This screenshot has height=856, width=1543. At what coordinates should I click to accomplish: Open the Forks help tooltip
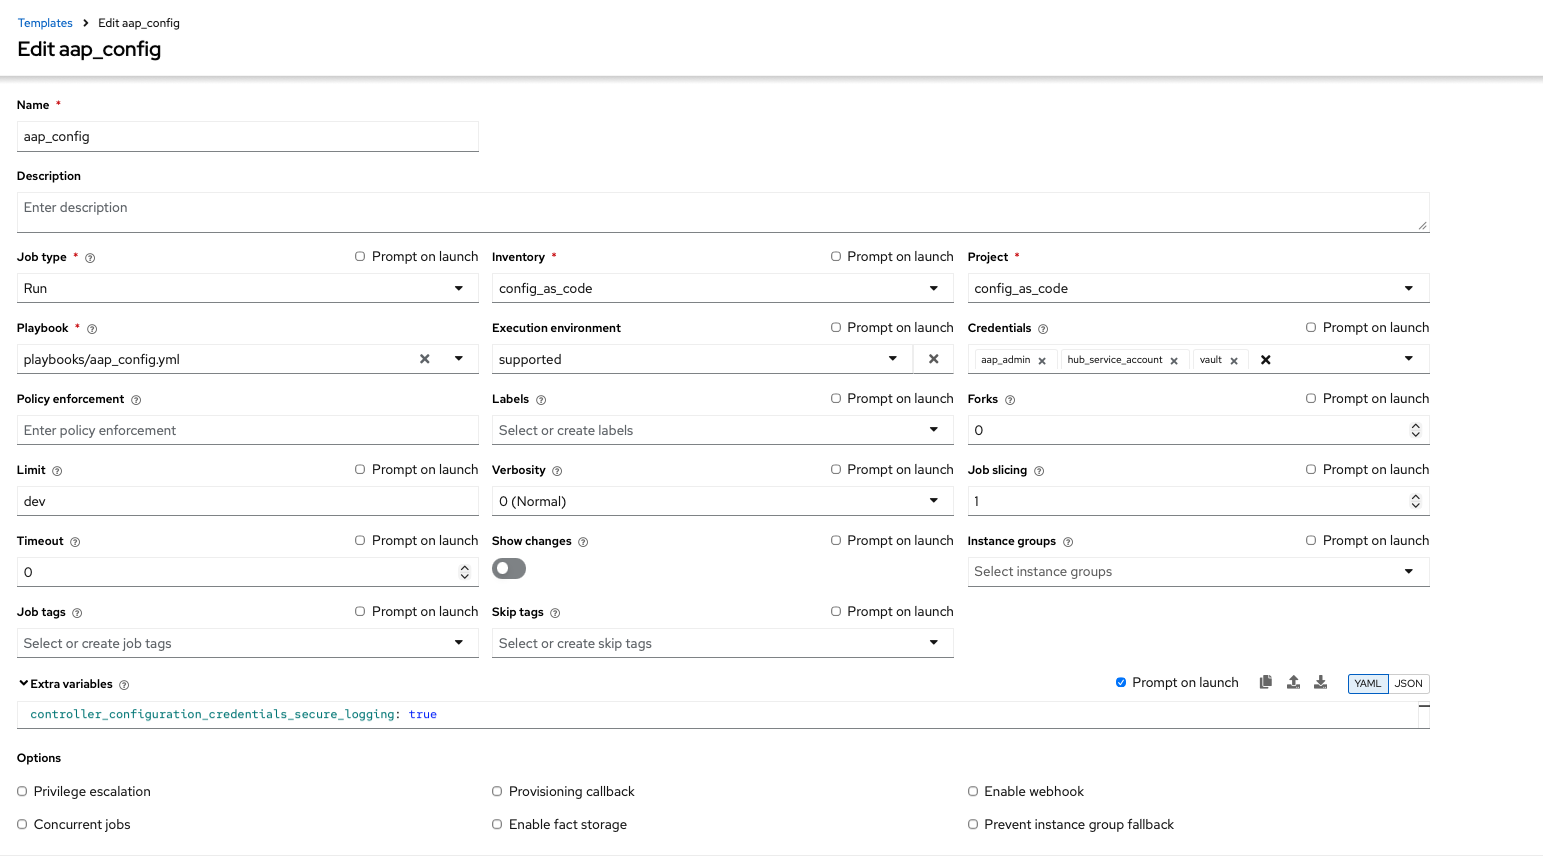[x=1009, y=398]
